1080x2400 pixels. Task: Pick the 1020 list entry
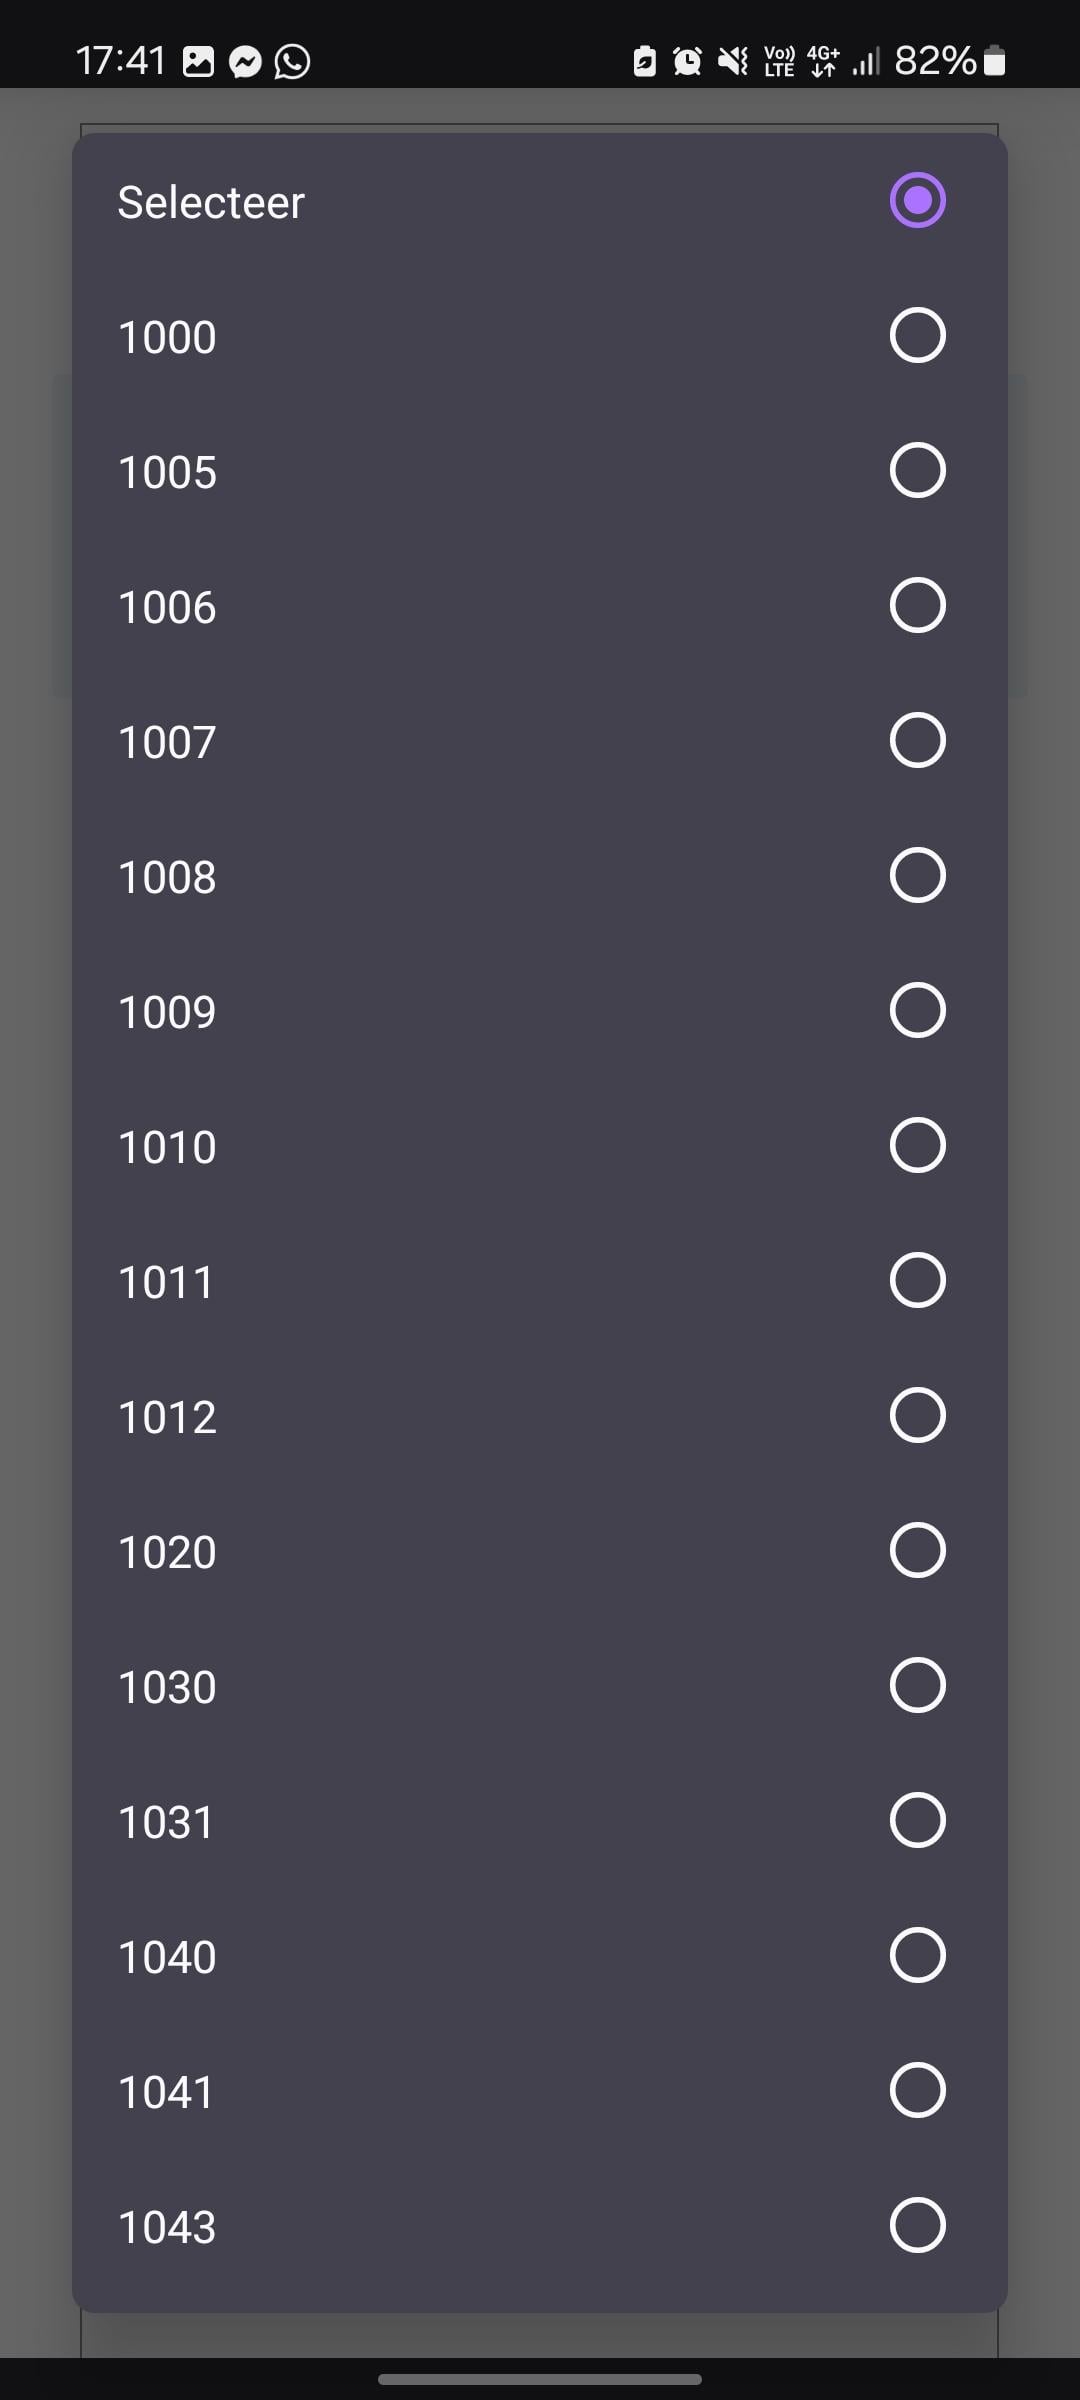168,1552
